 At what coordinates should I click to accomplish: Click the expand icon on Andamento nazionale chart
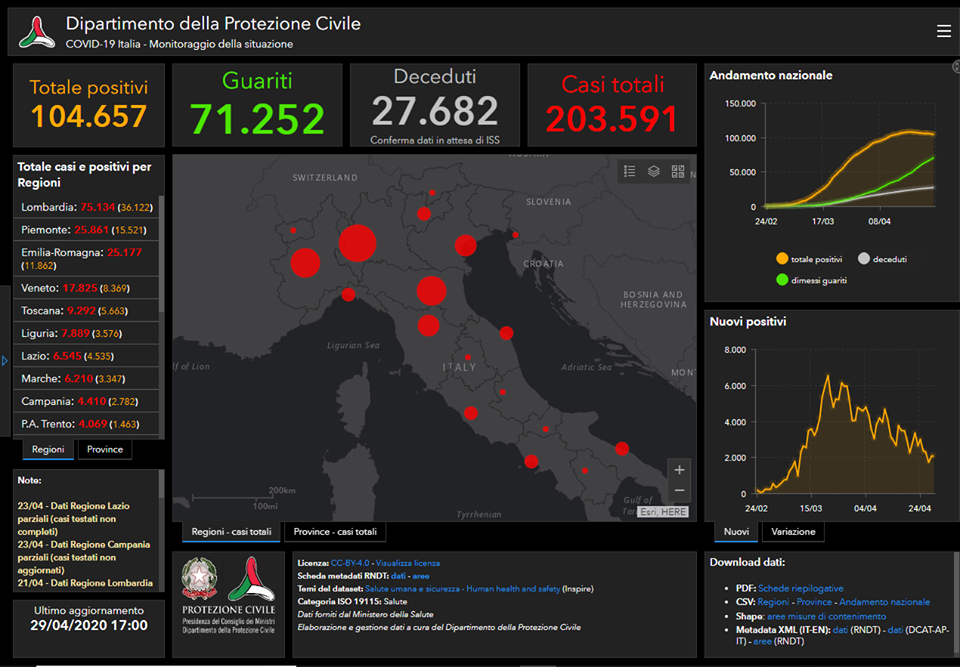pyautogui.click(x=955, y=67)
